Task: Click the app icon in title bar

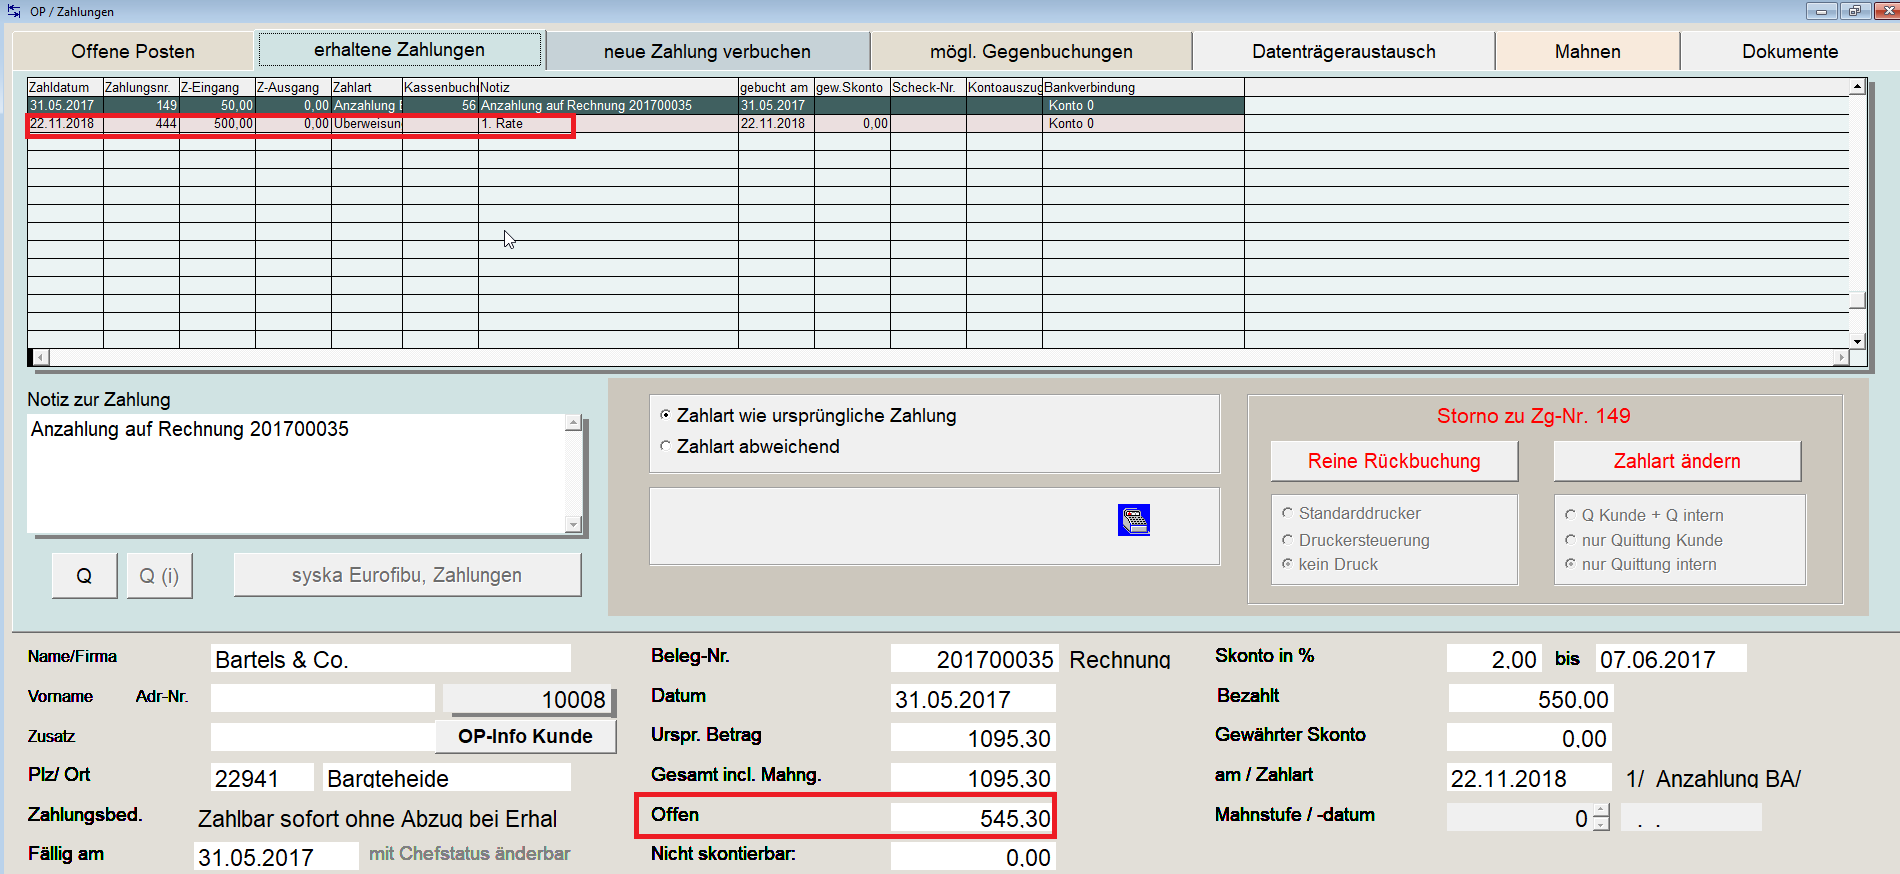Action: tap(14, 11)
